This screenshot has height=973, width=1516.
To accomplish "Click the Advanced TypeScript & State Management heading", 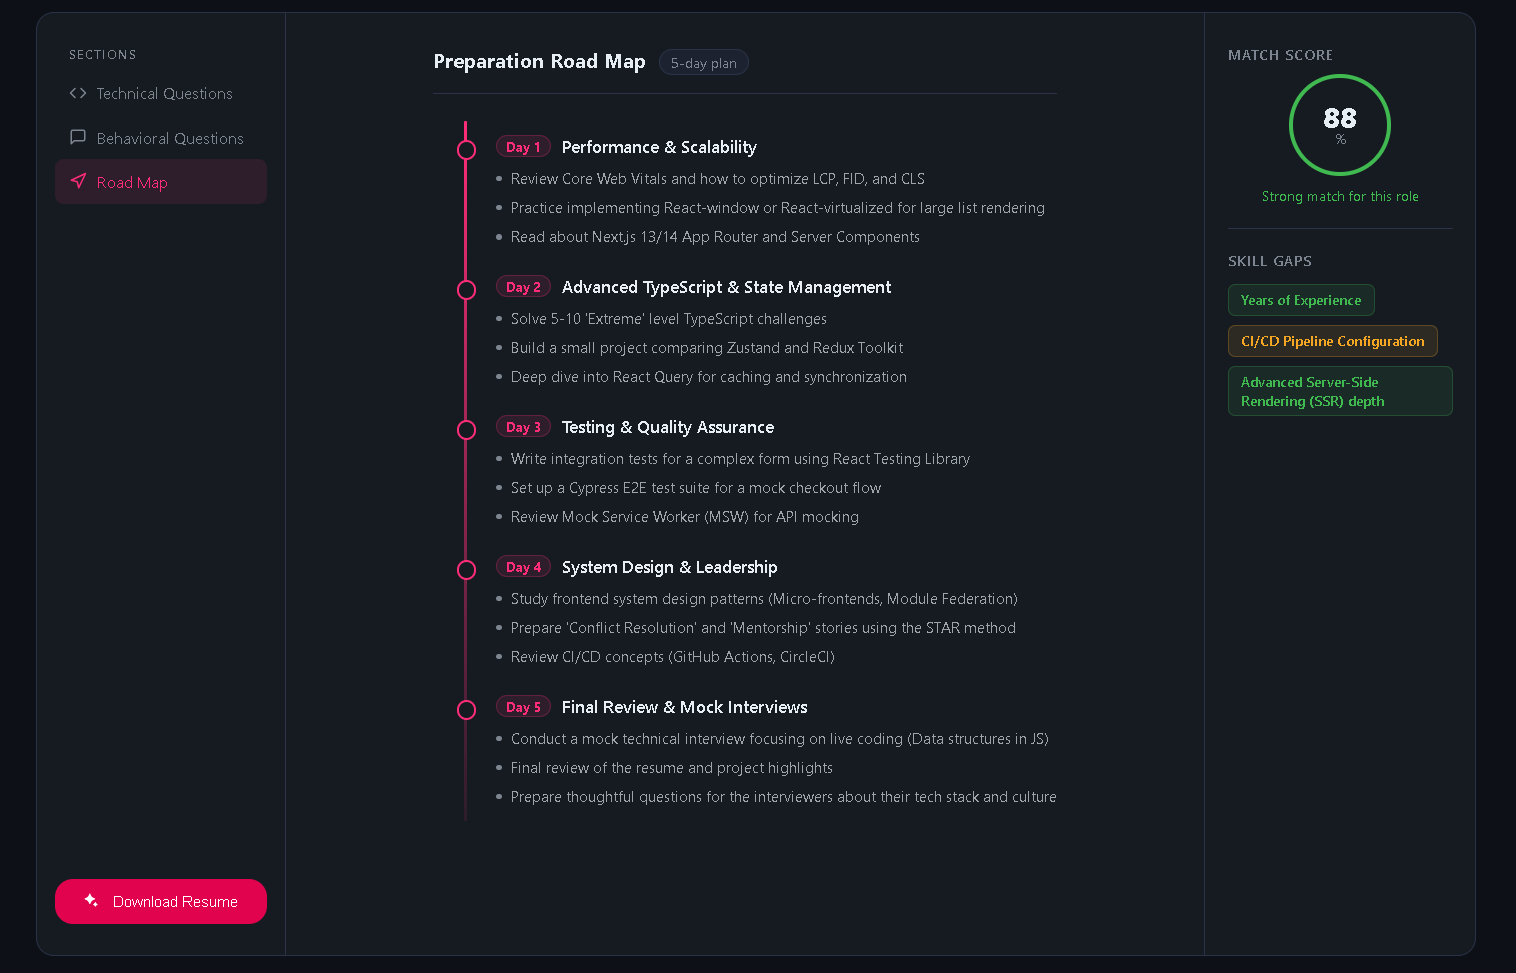I will (726, 287).
